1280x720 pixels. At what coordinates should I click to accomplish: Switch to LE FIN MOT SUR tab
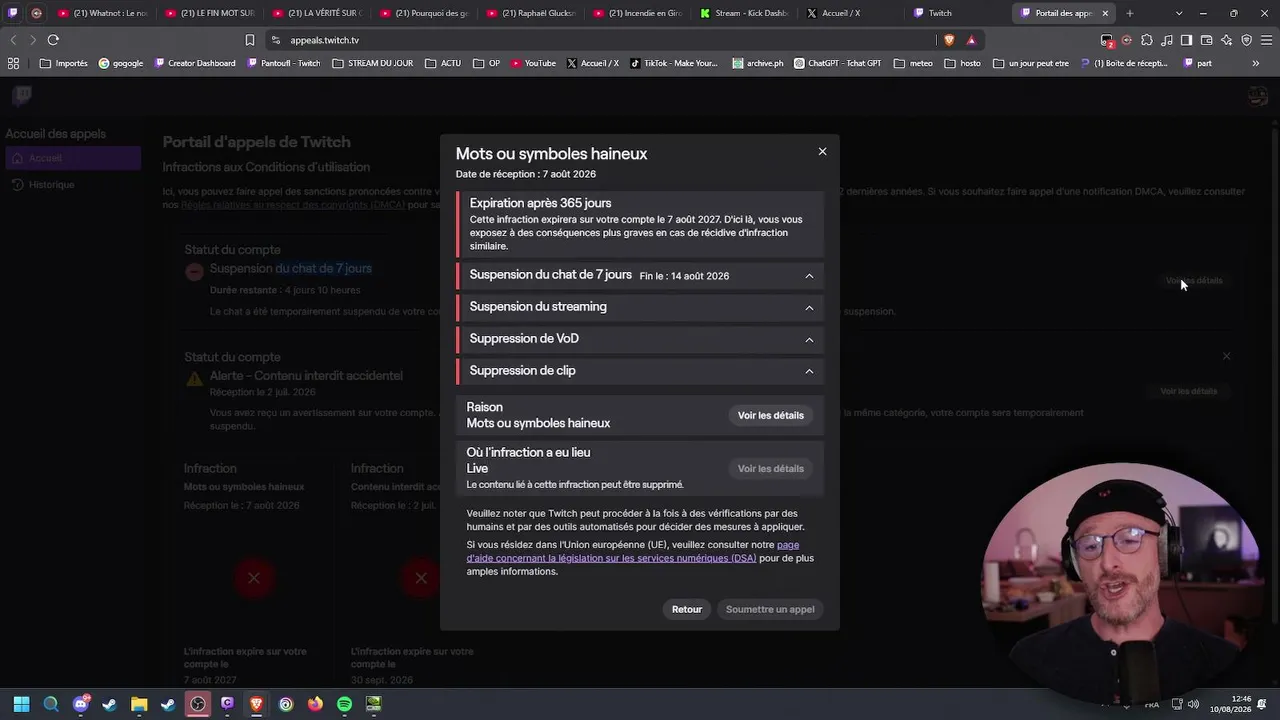click(210, 13)
